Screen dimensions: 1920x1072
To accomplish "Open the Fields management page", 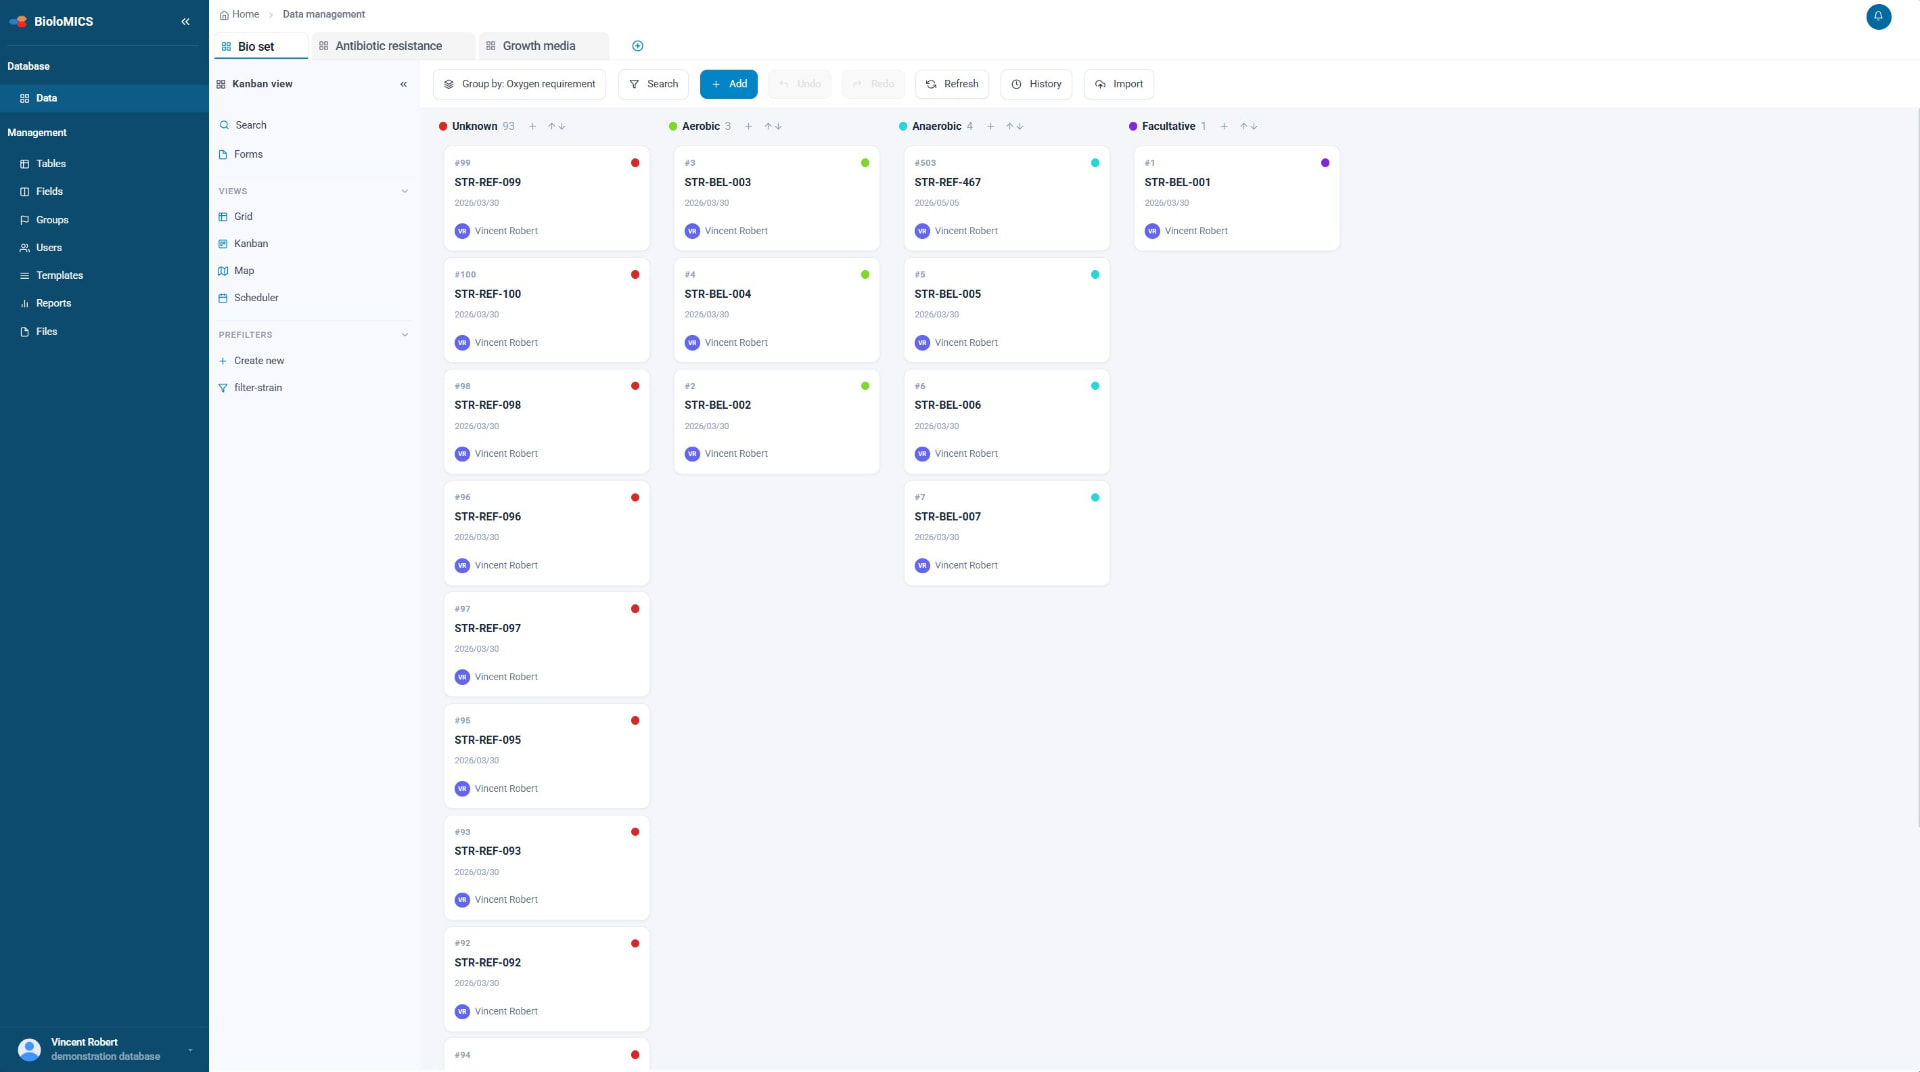I will click(x=49, y=192).
